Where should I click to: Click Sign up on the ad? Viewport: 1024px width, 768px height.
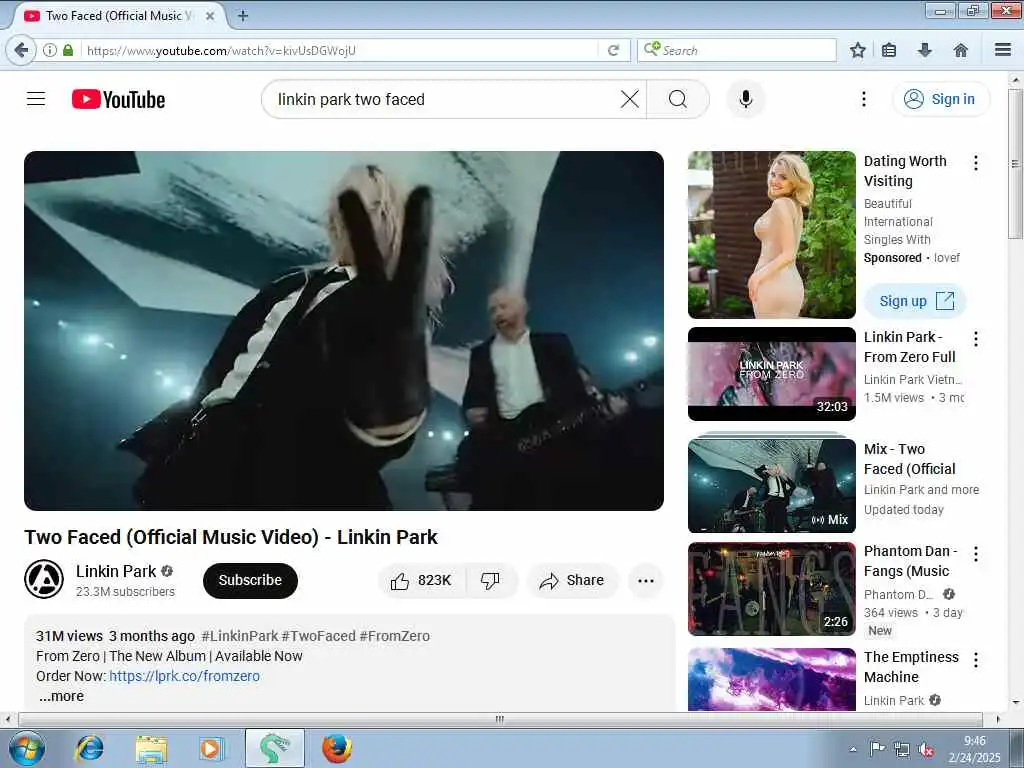point(916,301)
